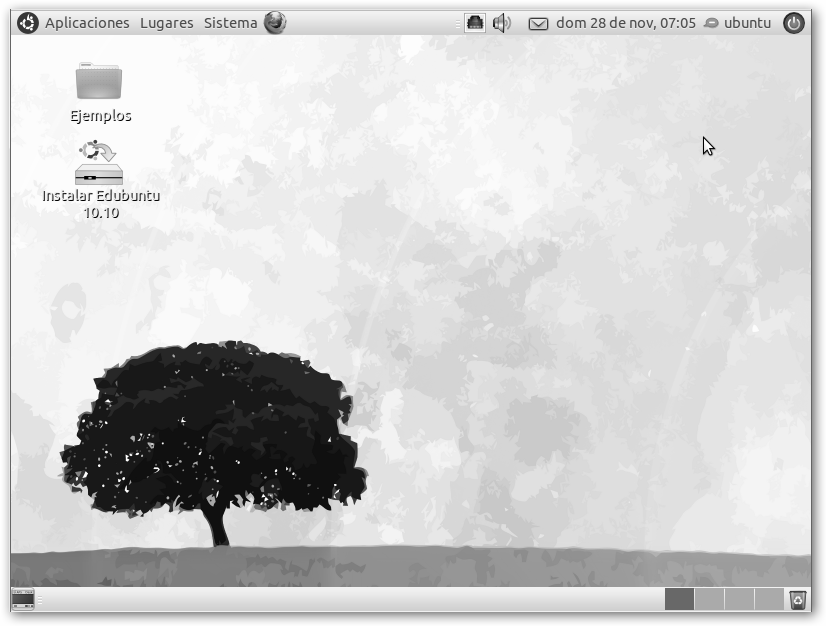This screenshot has height=626, width=826.
Task: Click the Ubuntu logo in the top panel
Action: pos(27,23)
